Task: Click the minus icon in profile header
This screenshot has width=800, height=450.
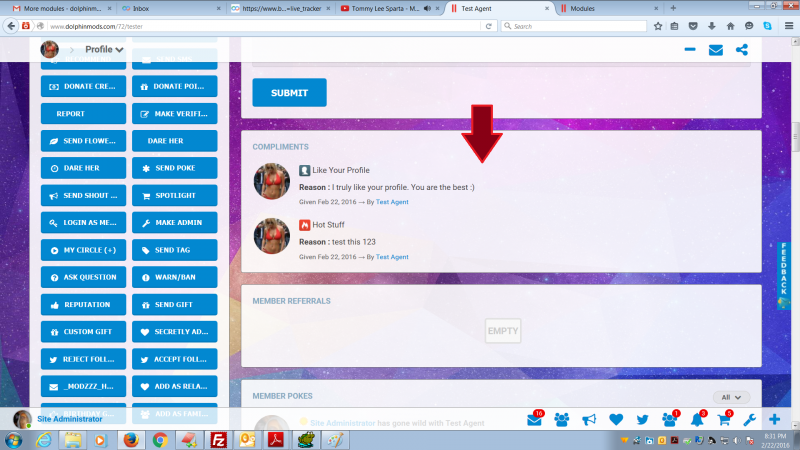Action: pos(690,49)
